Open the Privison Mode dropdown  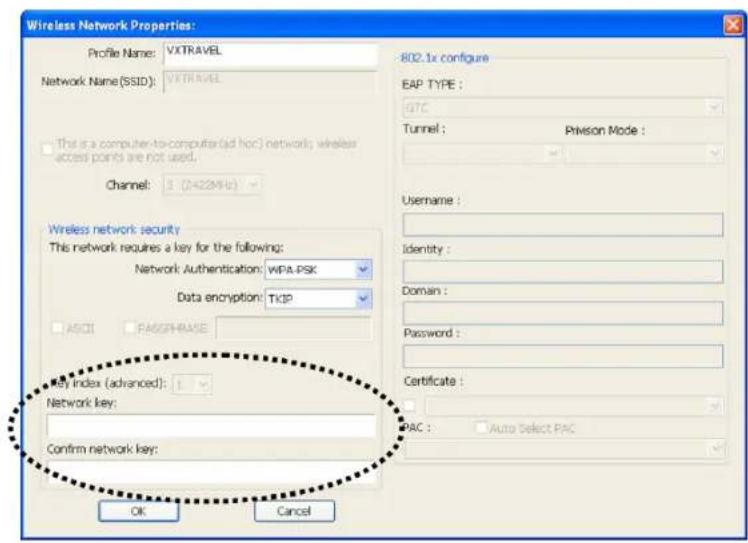645,154
